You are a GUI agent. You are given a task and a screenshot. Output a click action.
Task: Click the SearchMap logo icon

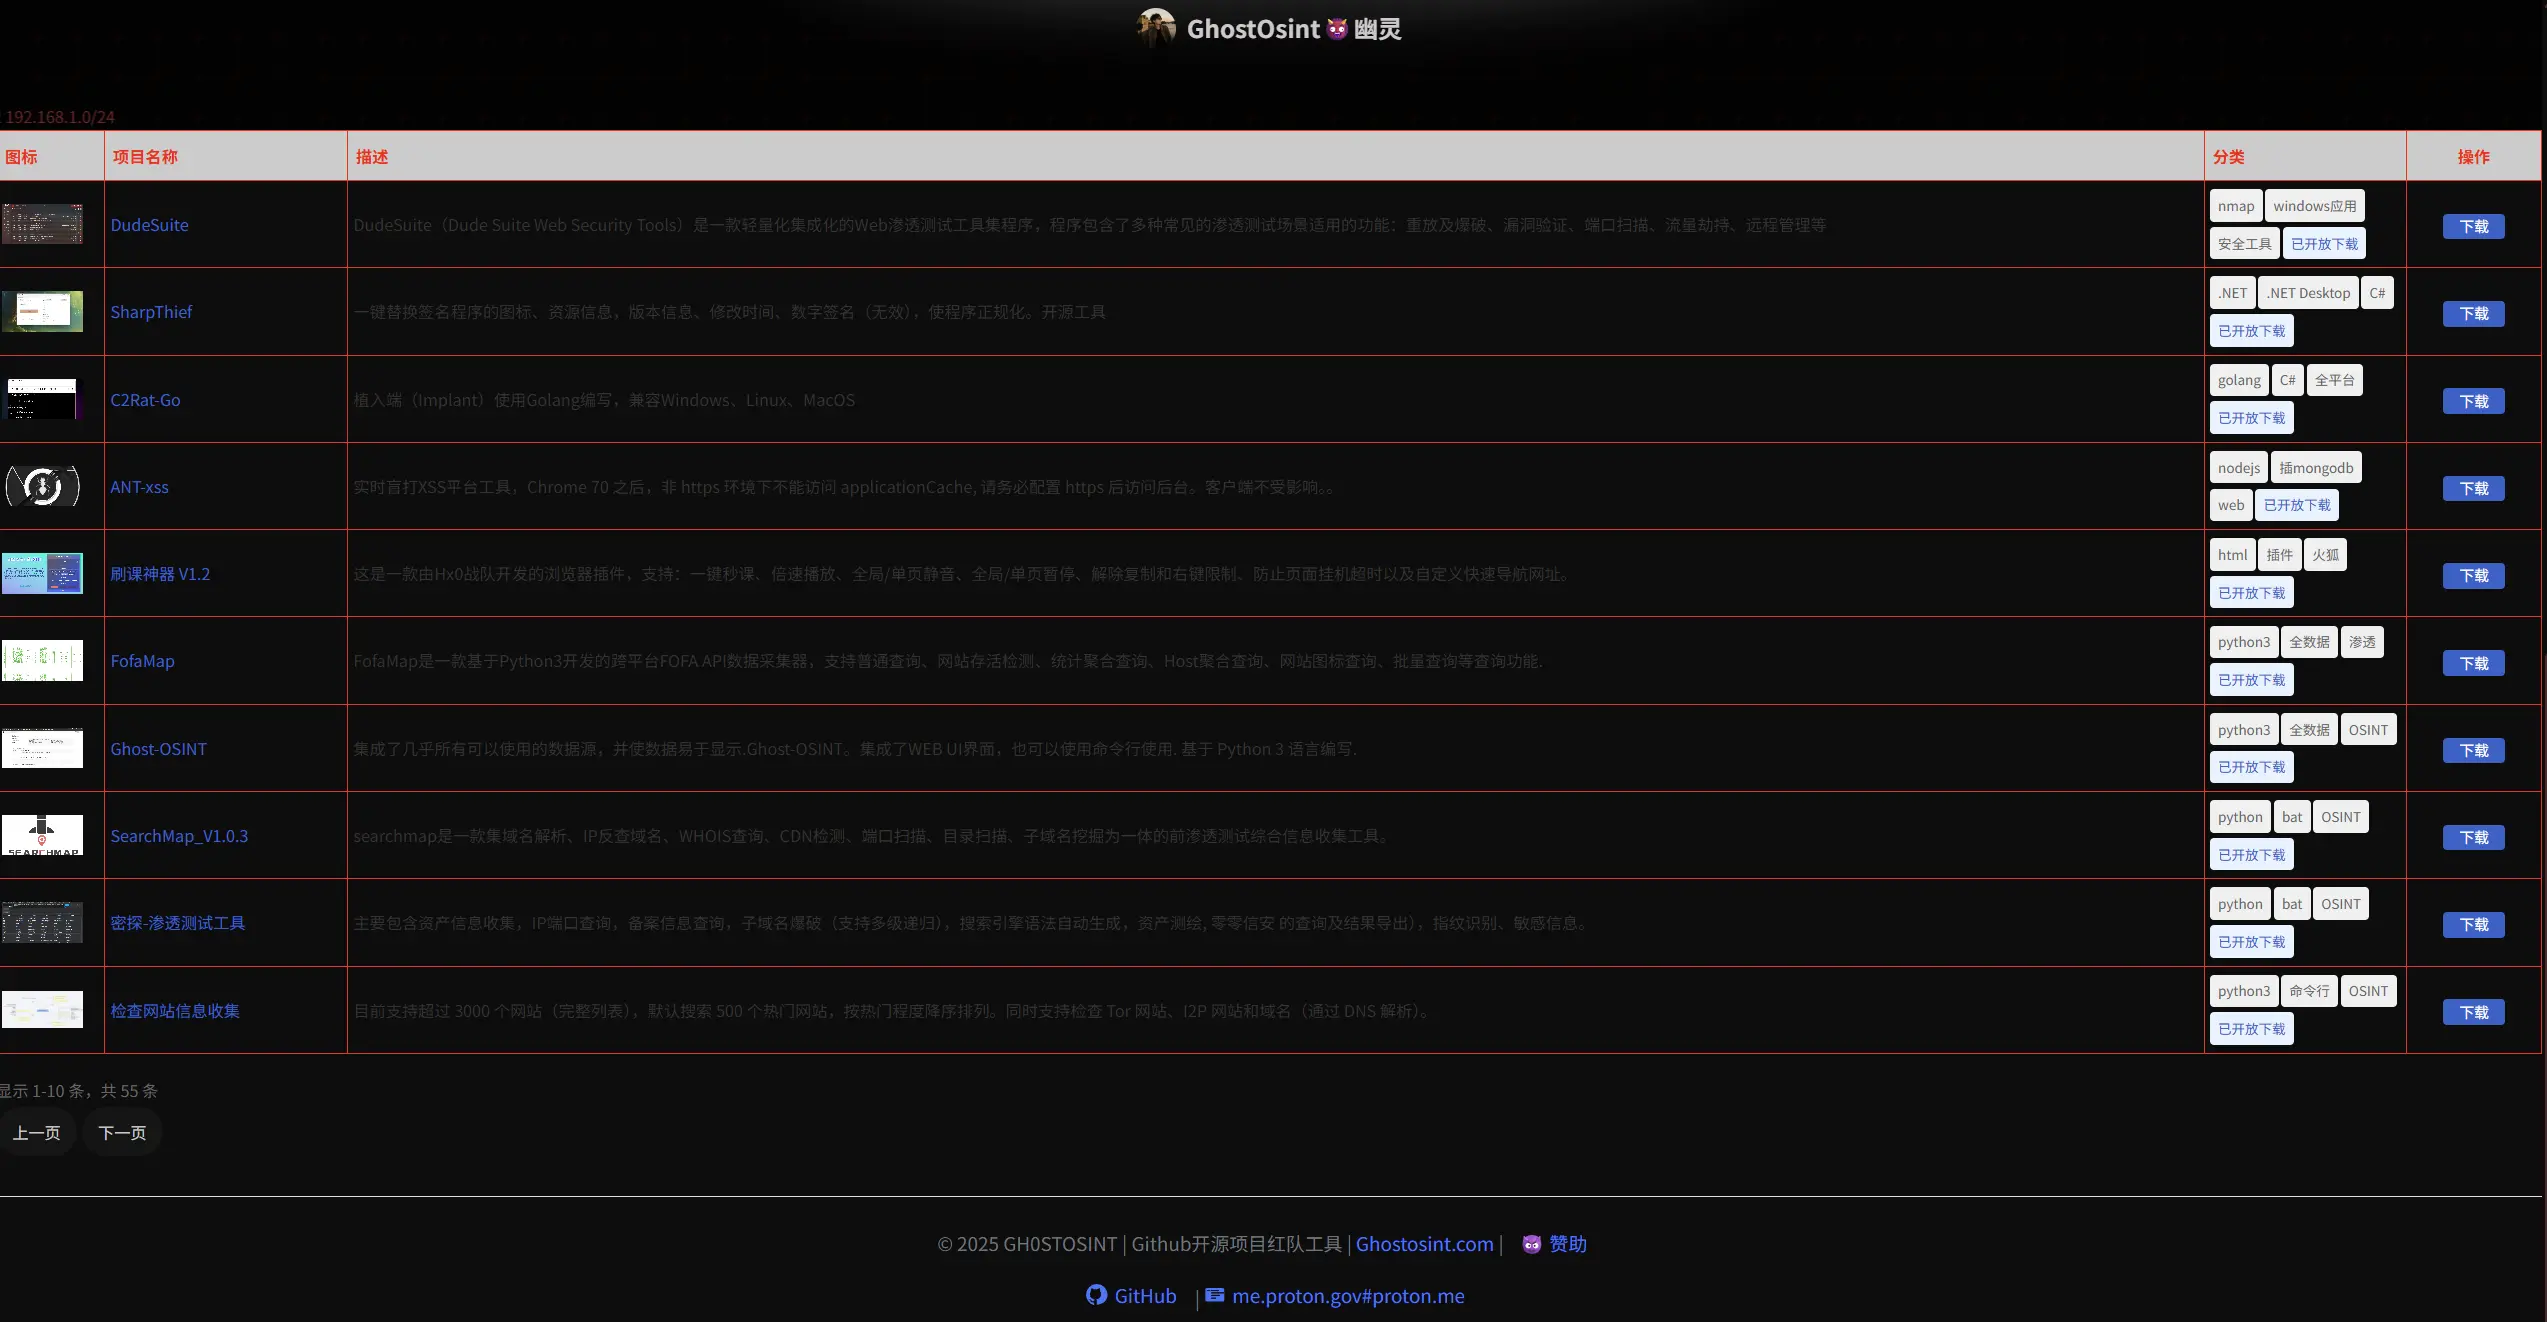(42, 835)
